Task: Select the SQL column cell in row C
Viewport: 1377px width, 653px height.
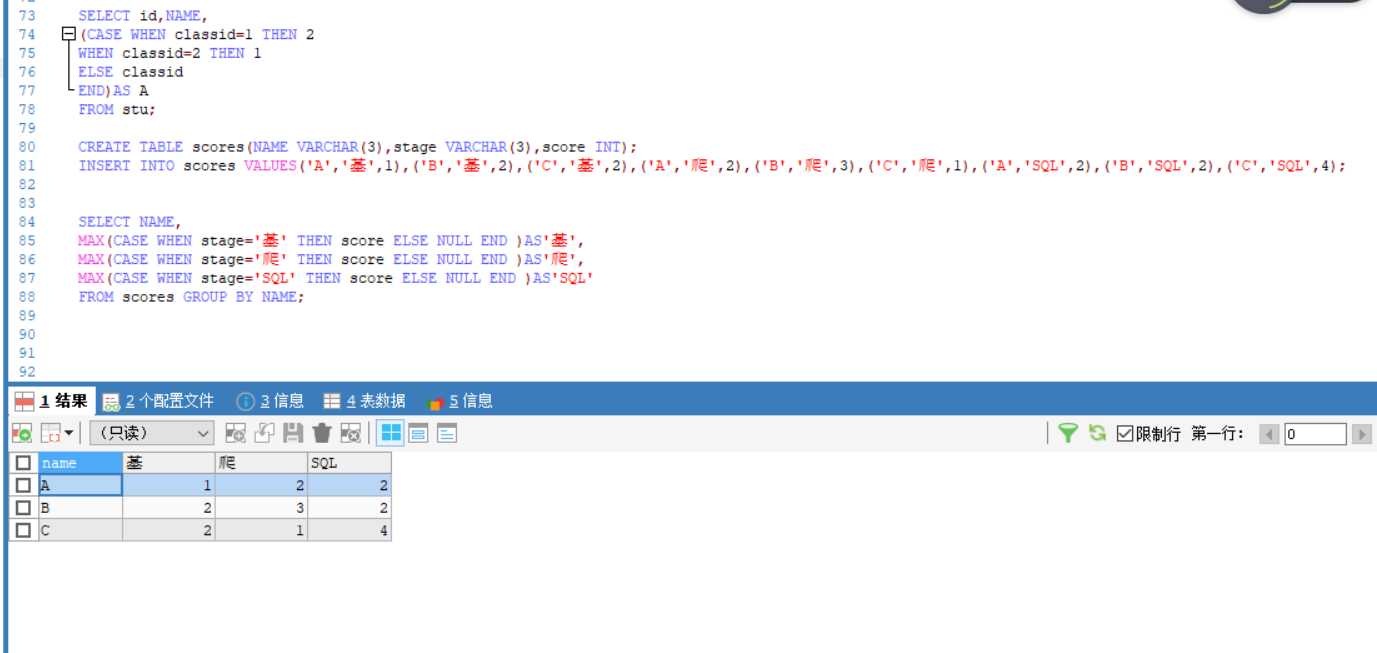Action: [x=349, y=531]
